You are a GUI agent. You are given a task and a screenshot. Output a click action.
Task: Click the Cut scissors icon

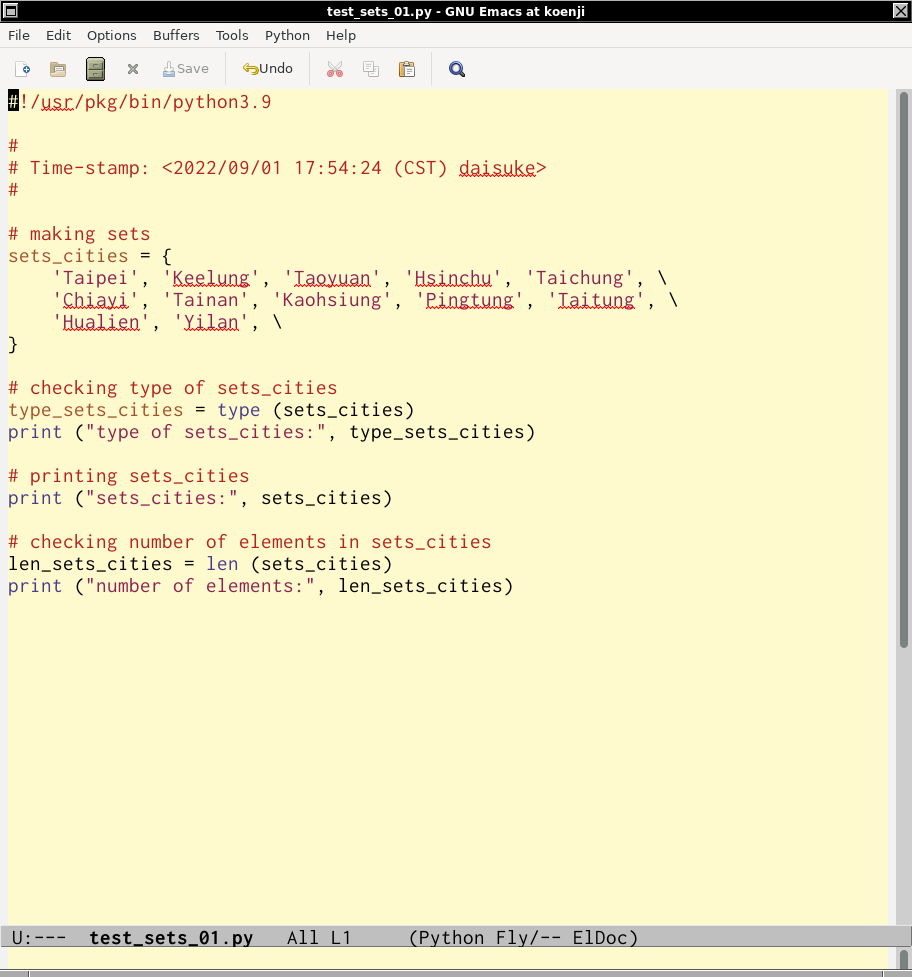[x=335, y=69]
